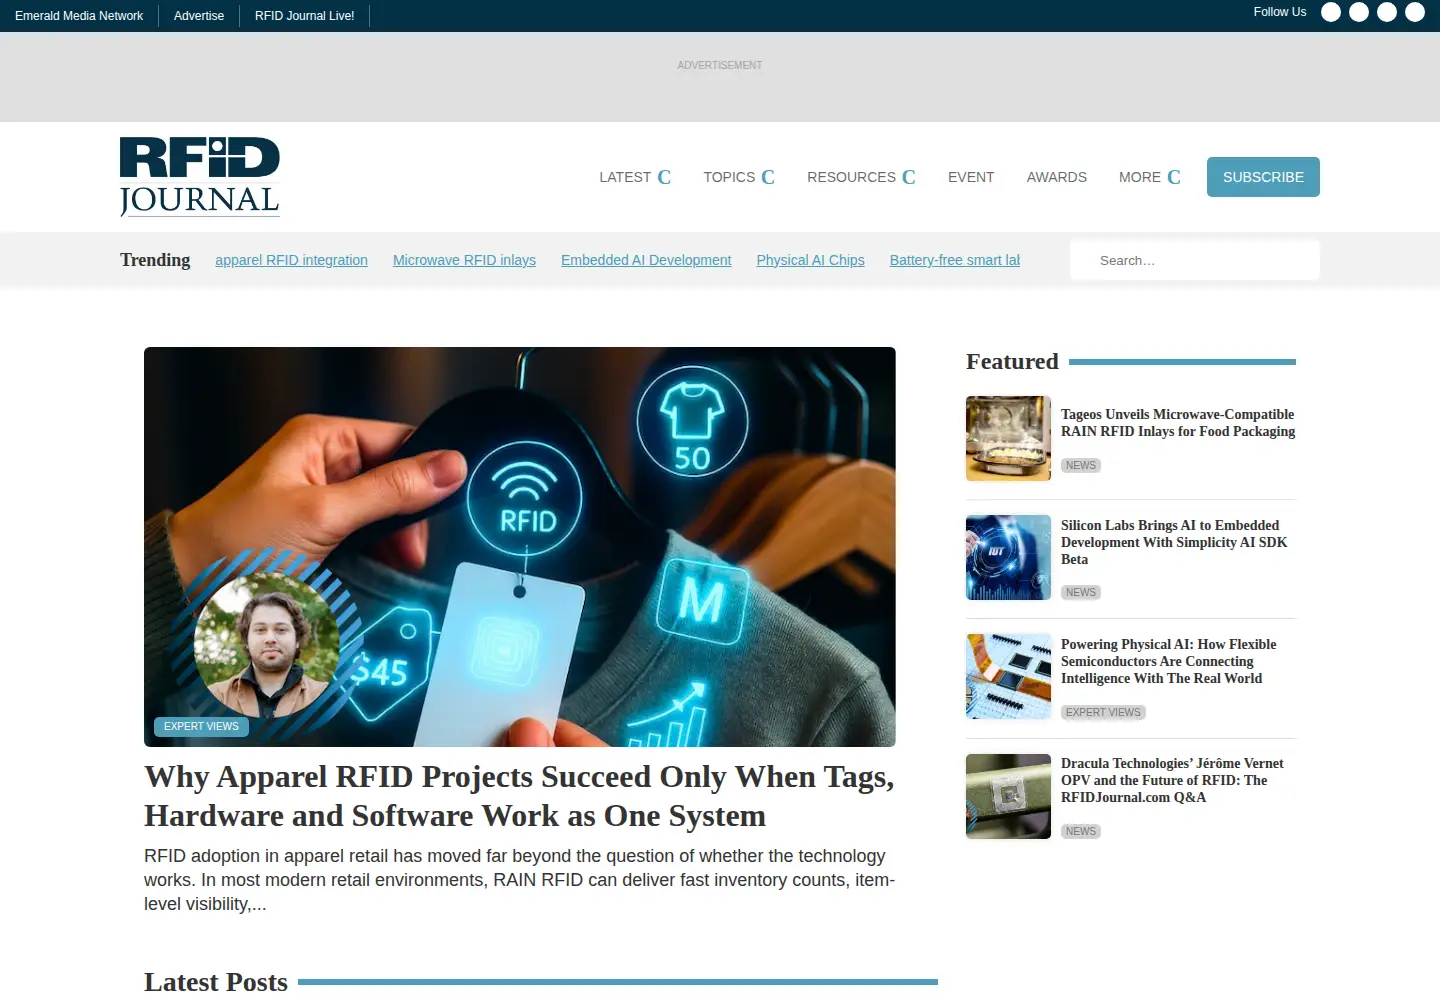Read Dracula Technologies Jérôme Vernet Q&A article
The image size is (1440, 1000).
pos(1172,780)
